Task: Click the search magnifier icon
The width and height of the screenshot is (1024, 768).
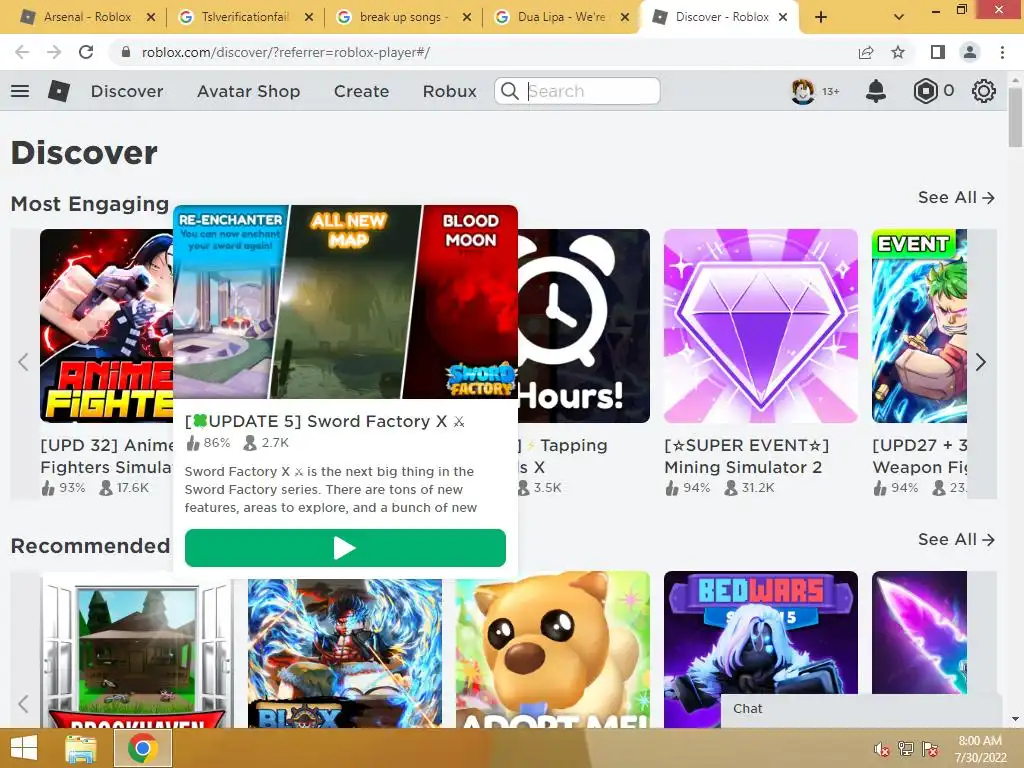Action: (509, 91)
